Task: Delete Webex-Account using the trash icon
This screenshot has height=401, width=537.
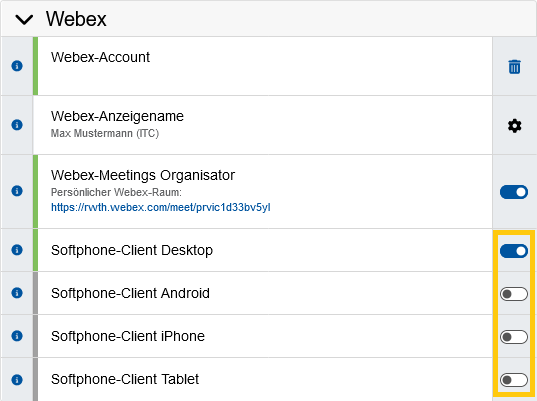Action: tap(514, 66)
